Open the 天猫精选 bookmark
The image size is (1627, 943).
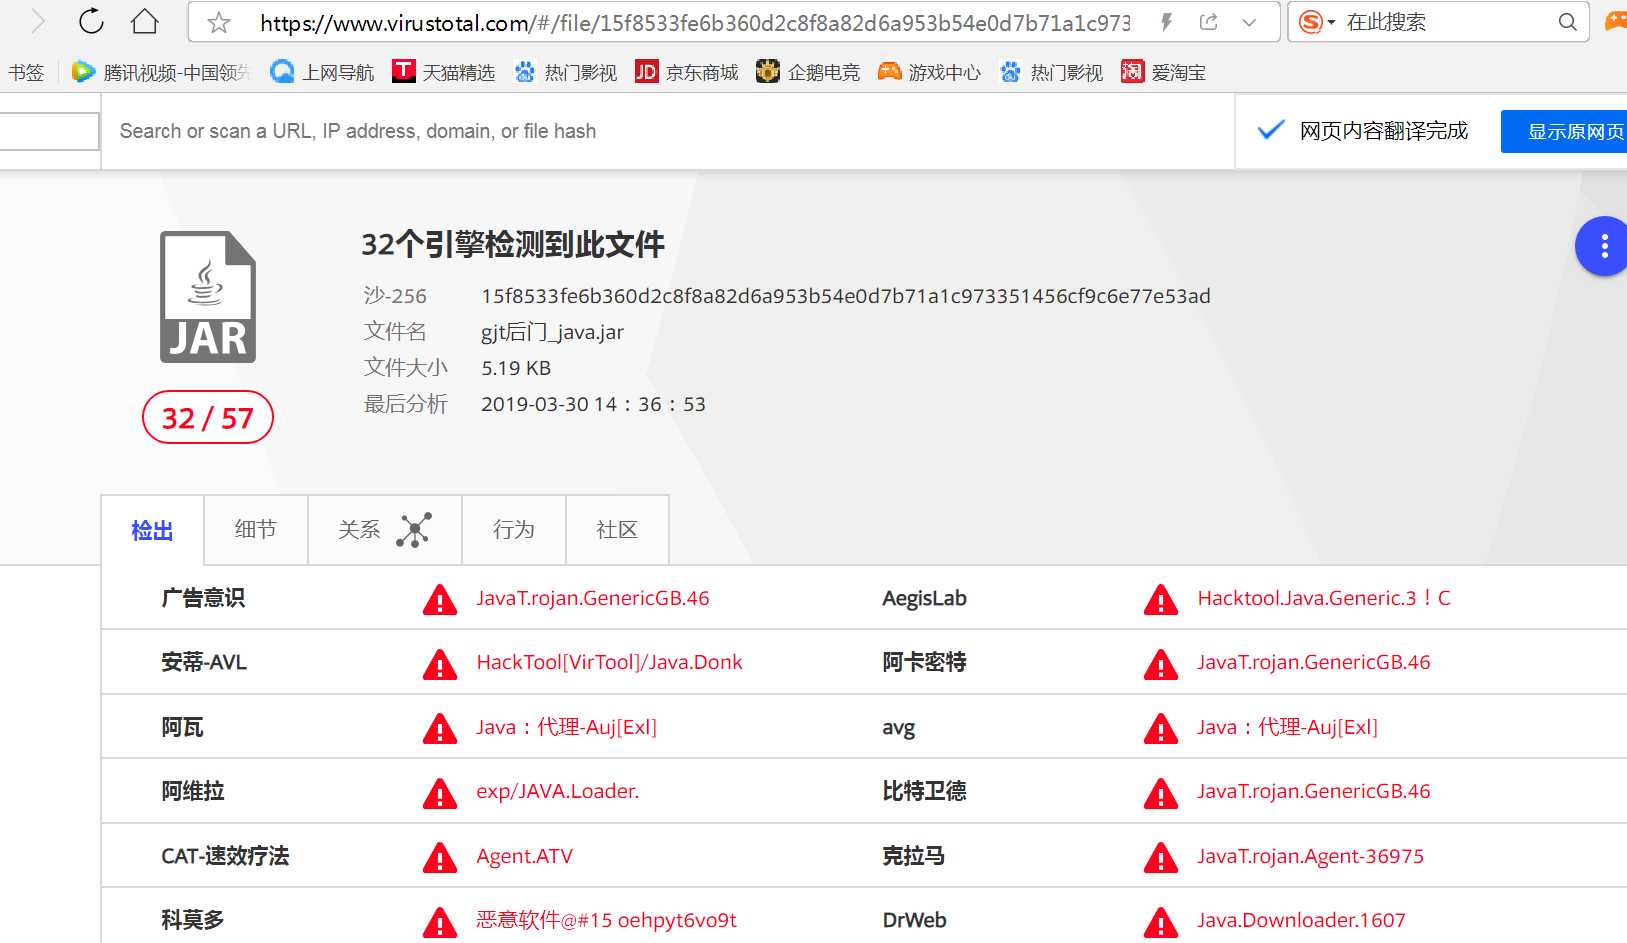pos(443,72)
